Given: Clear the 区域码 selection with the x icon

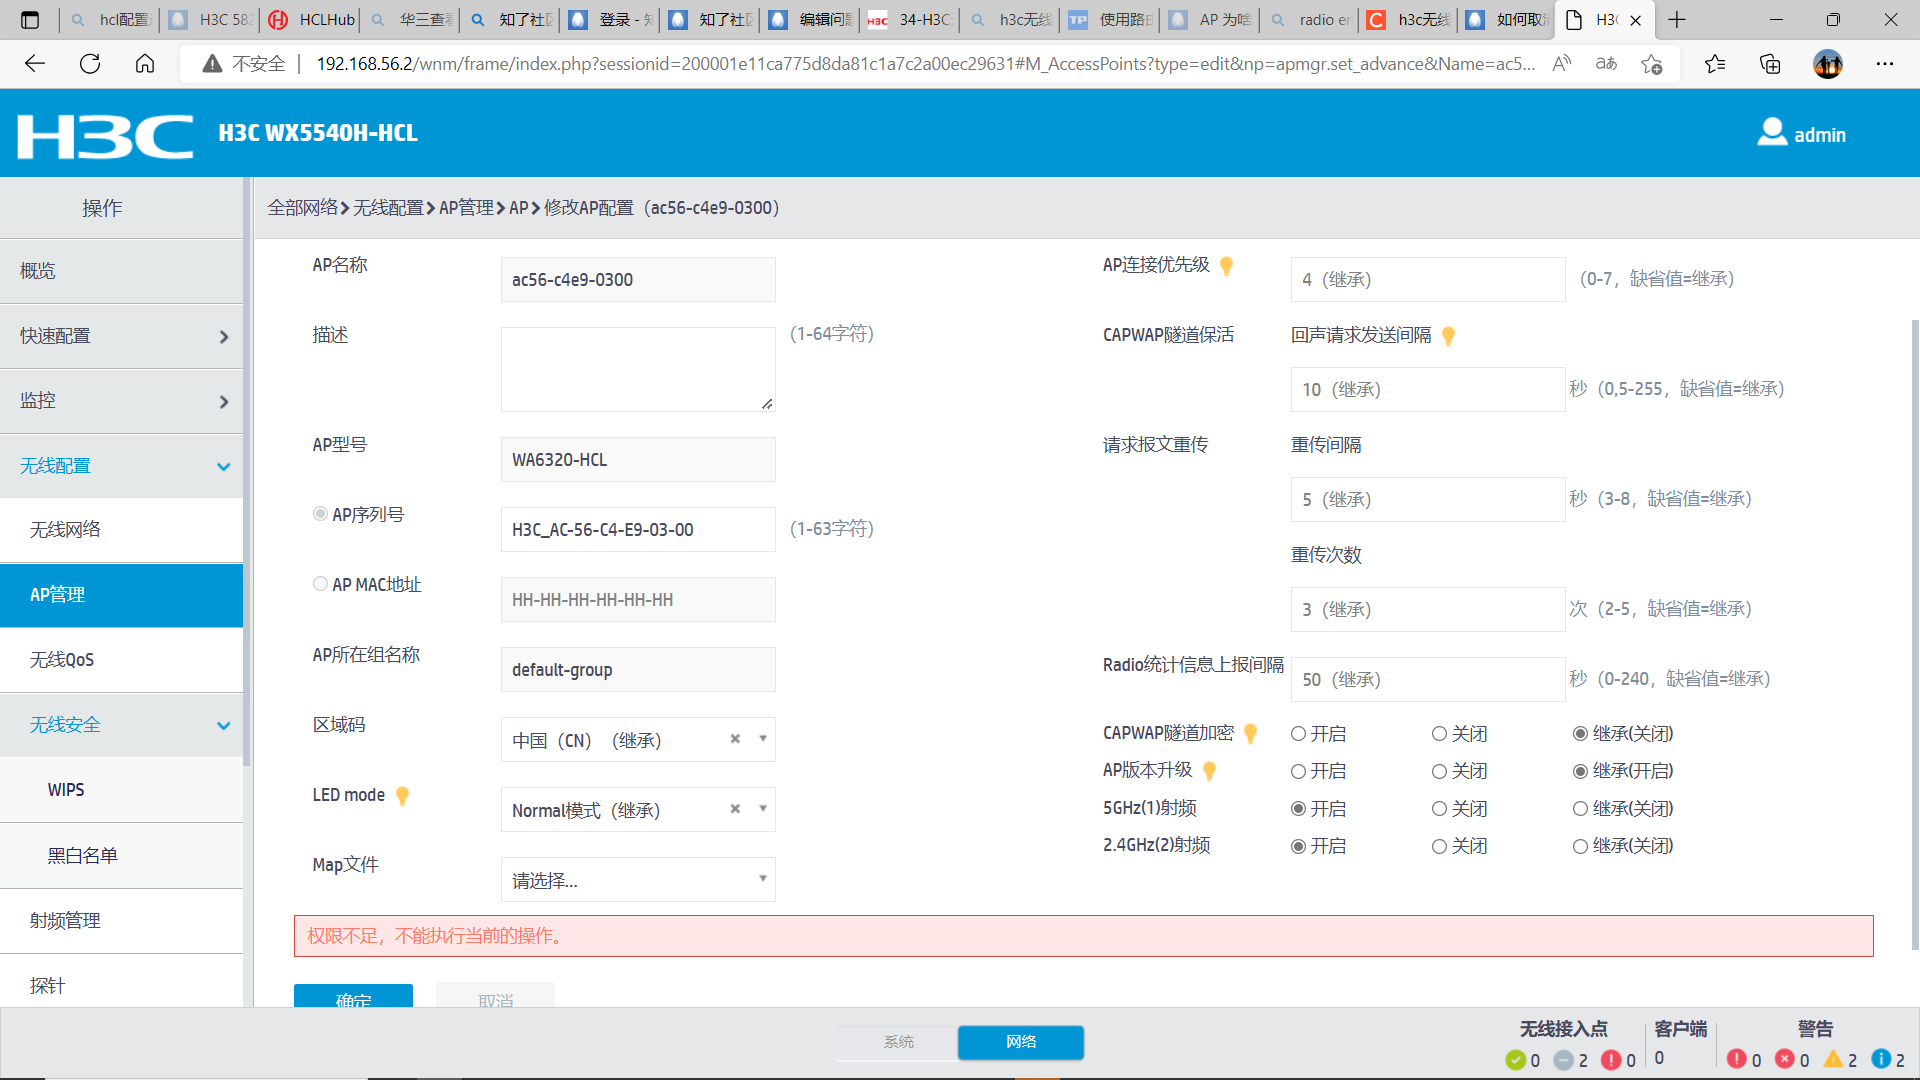Looking at the screenshot, I should pyautogui.click(x=735, y=739).
